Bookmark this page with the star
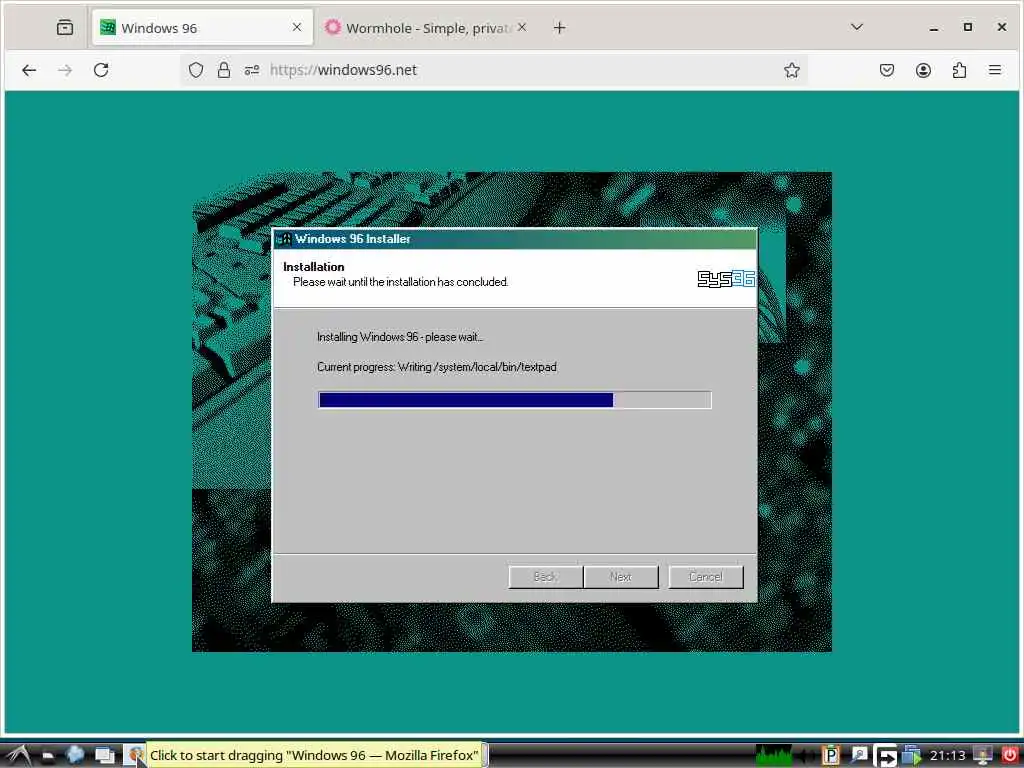 [792, 70]
